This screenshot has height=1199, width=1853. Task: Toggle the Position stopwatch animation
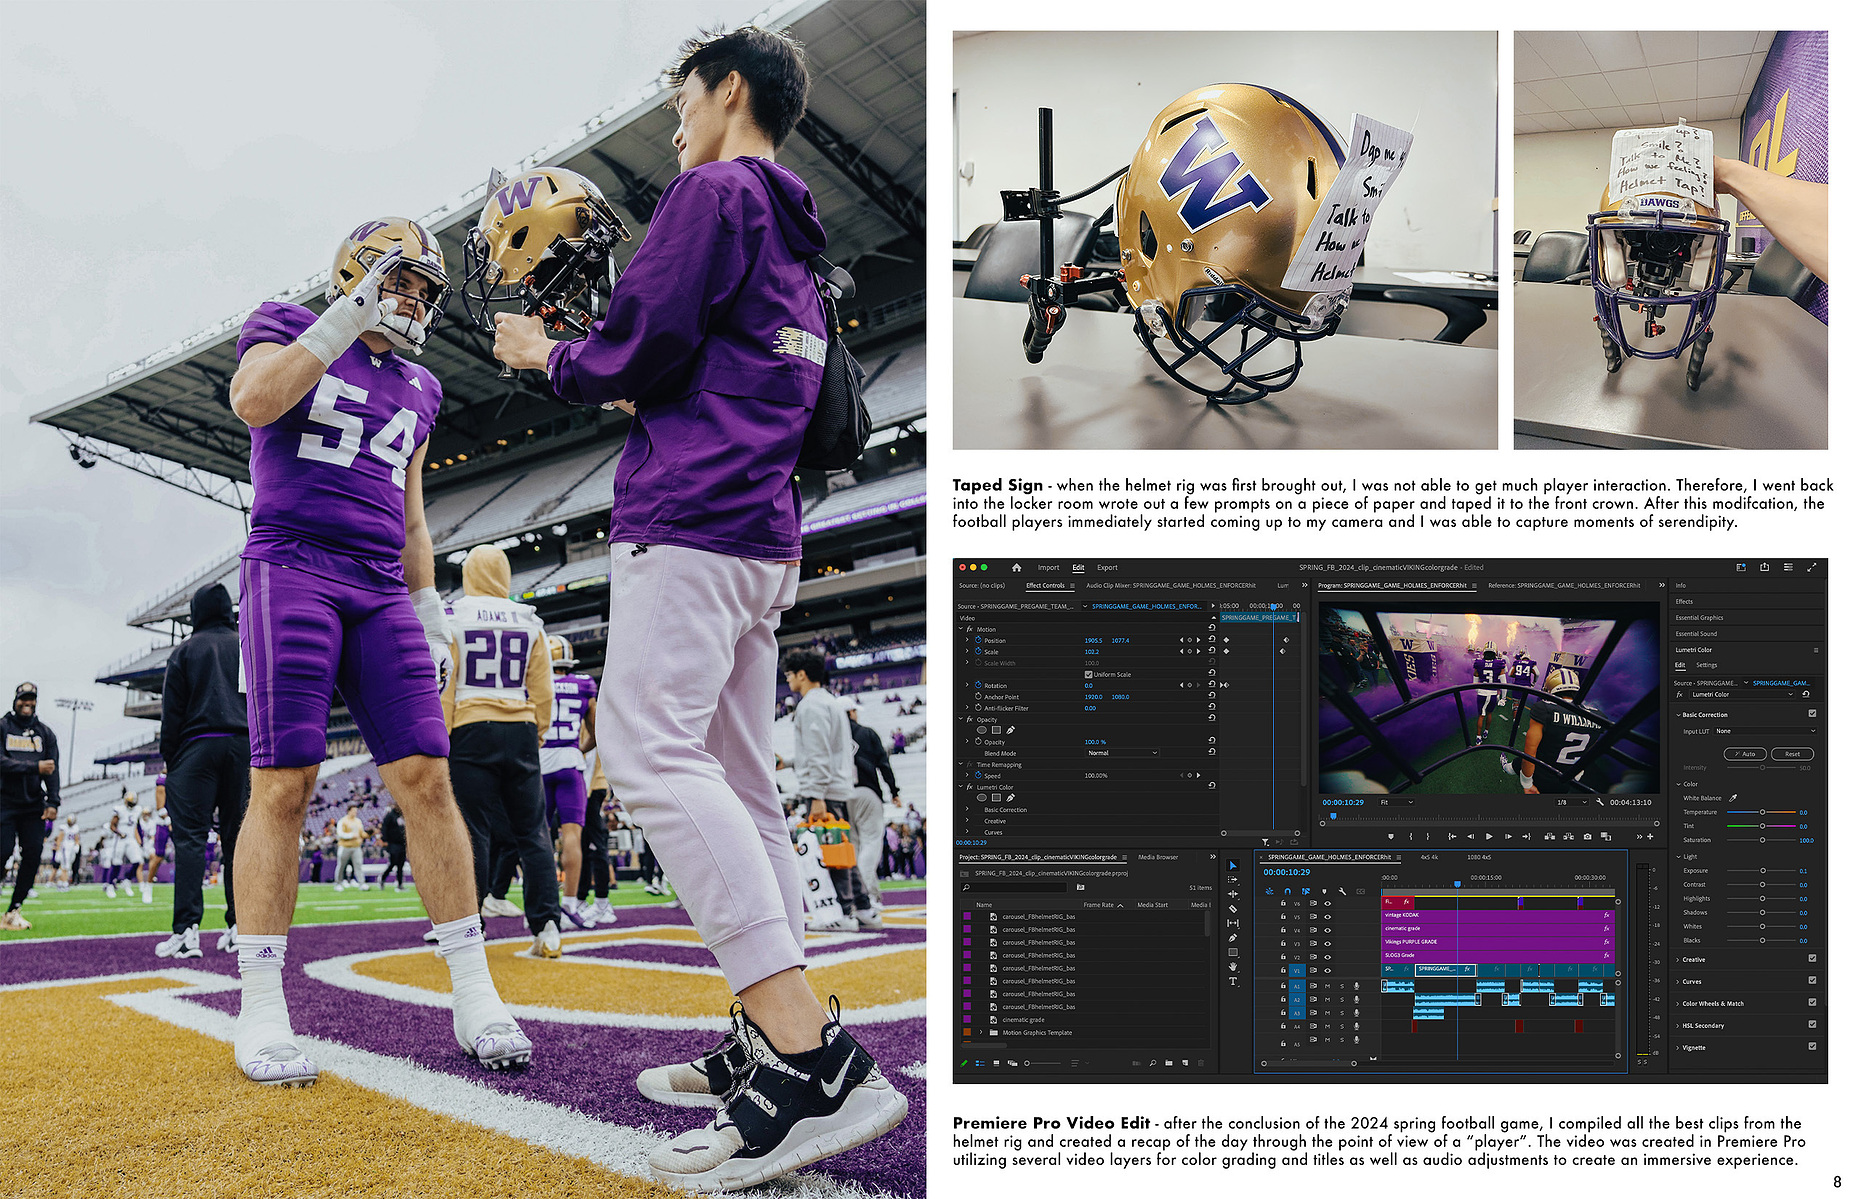[x=978, y=640]
